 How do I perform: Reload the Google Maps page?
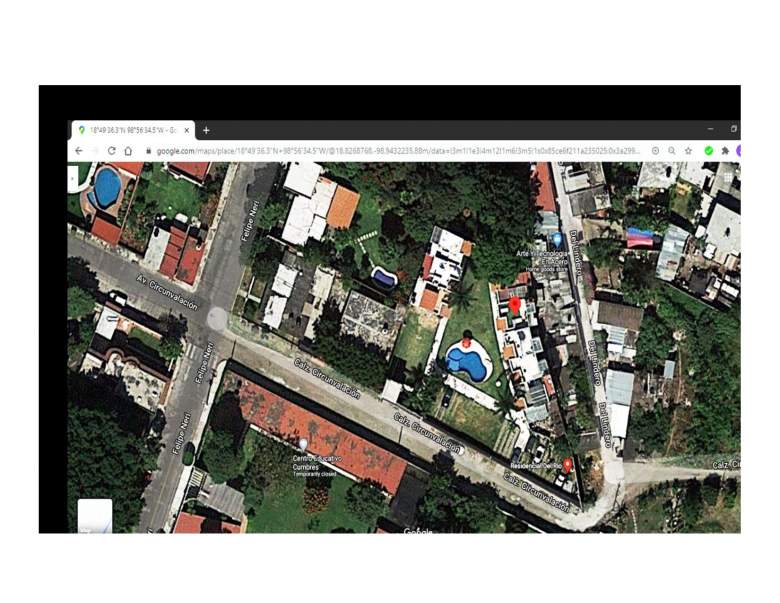coord(111,151)
